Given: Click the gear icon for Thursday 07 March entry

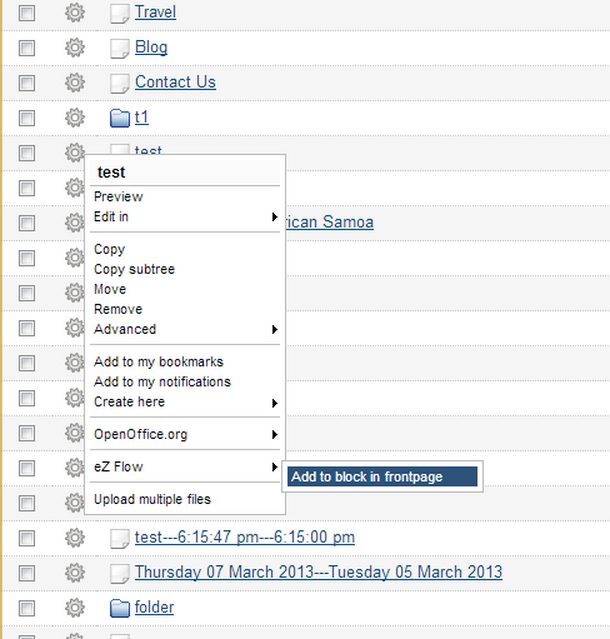Looking at the screenshot, I should coord(74,572).
